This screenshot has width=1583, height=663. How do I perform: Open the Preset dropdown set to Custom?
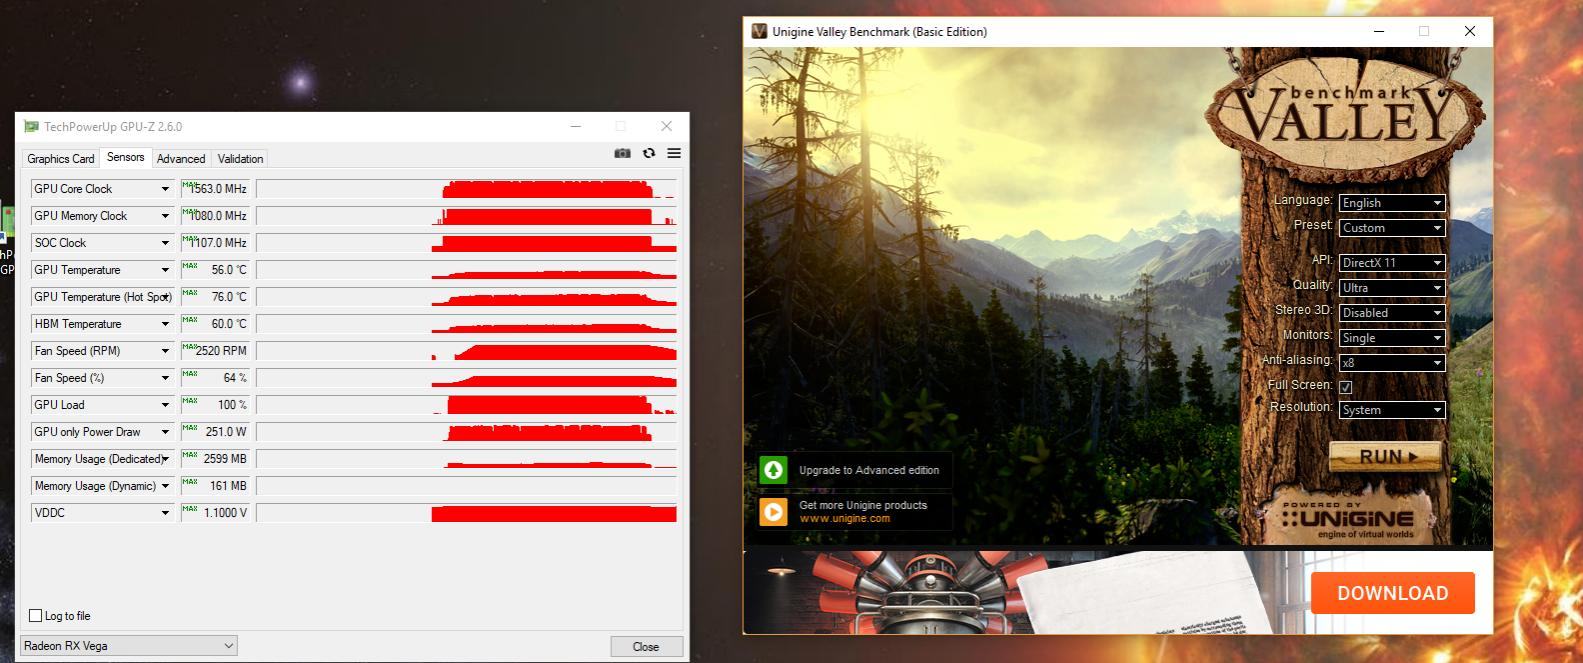1392,228
